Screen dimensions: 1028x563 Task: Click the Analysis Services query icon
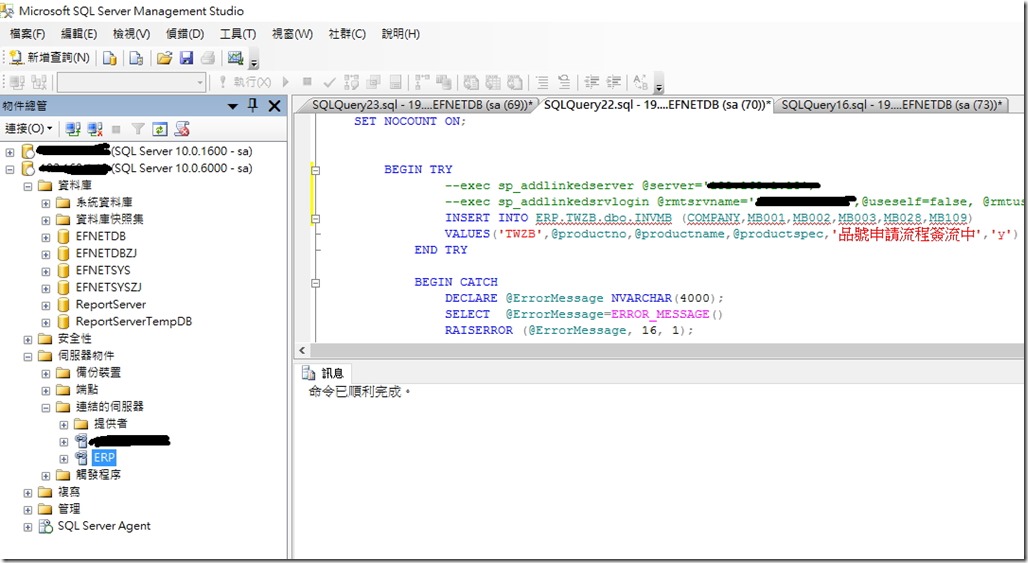coord(136,58)
